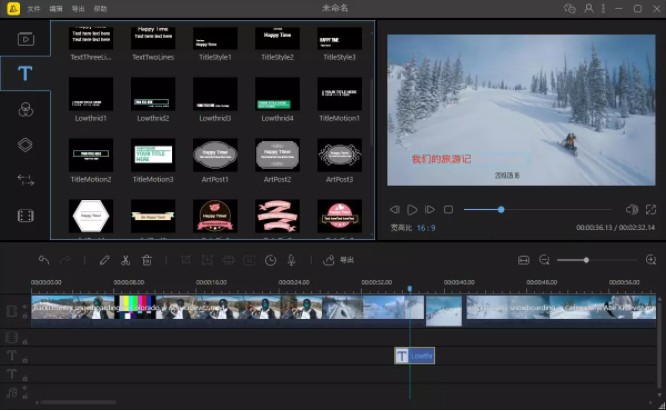Fit timeline to window icon
Viewport: 666px width, 411px height.
click(x=524, y=260)
